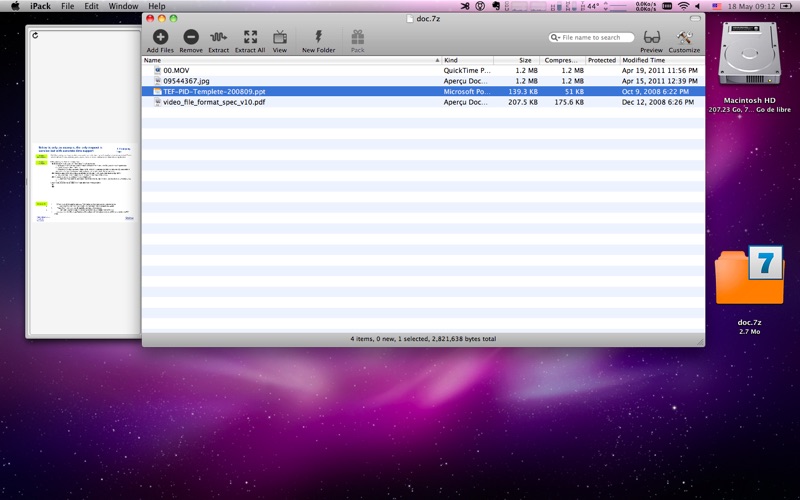Image resolution: width=800 pixels, height=500 pixels.
Task: Click the Pack toolbar icon
Action: coord(358,37)
